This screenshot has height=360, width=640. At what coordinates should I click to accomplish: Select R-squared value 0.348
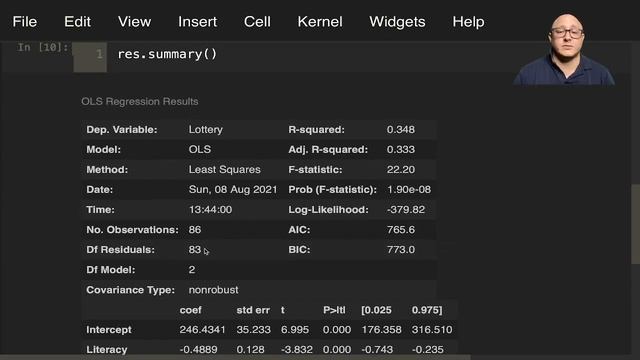[x=400, y=130]
